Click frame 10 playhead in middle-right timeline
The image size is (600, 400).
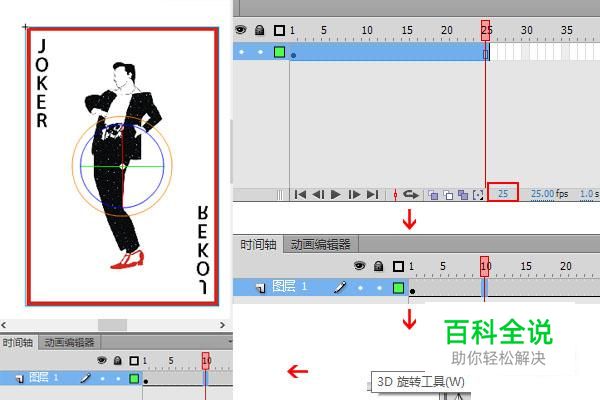coord(484,266)
